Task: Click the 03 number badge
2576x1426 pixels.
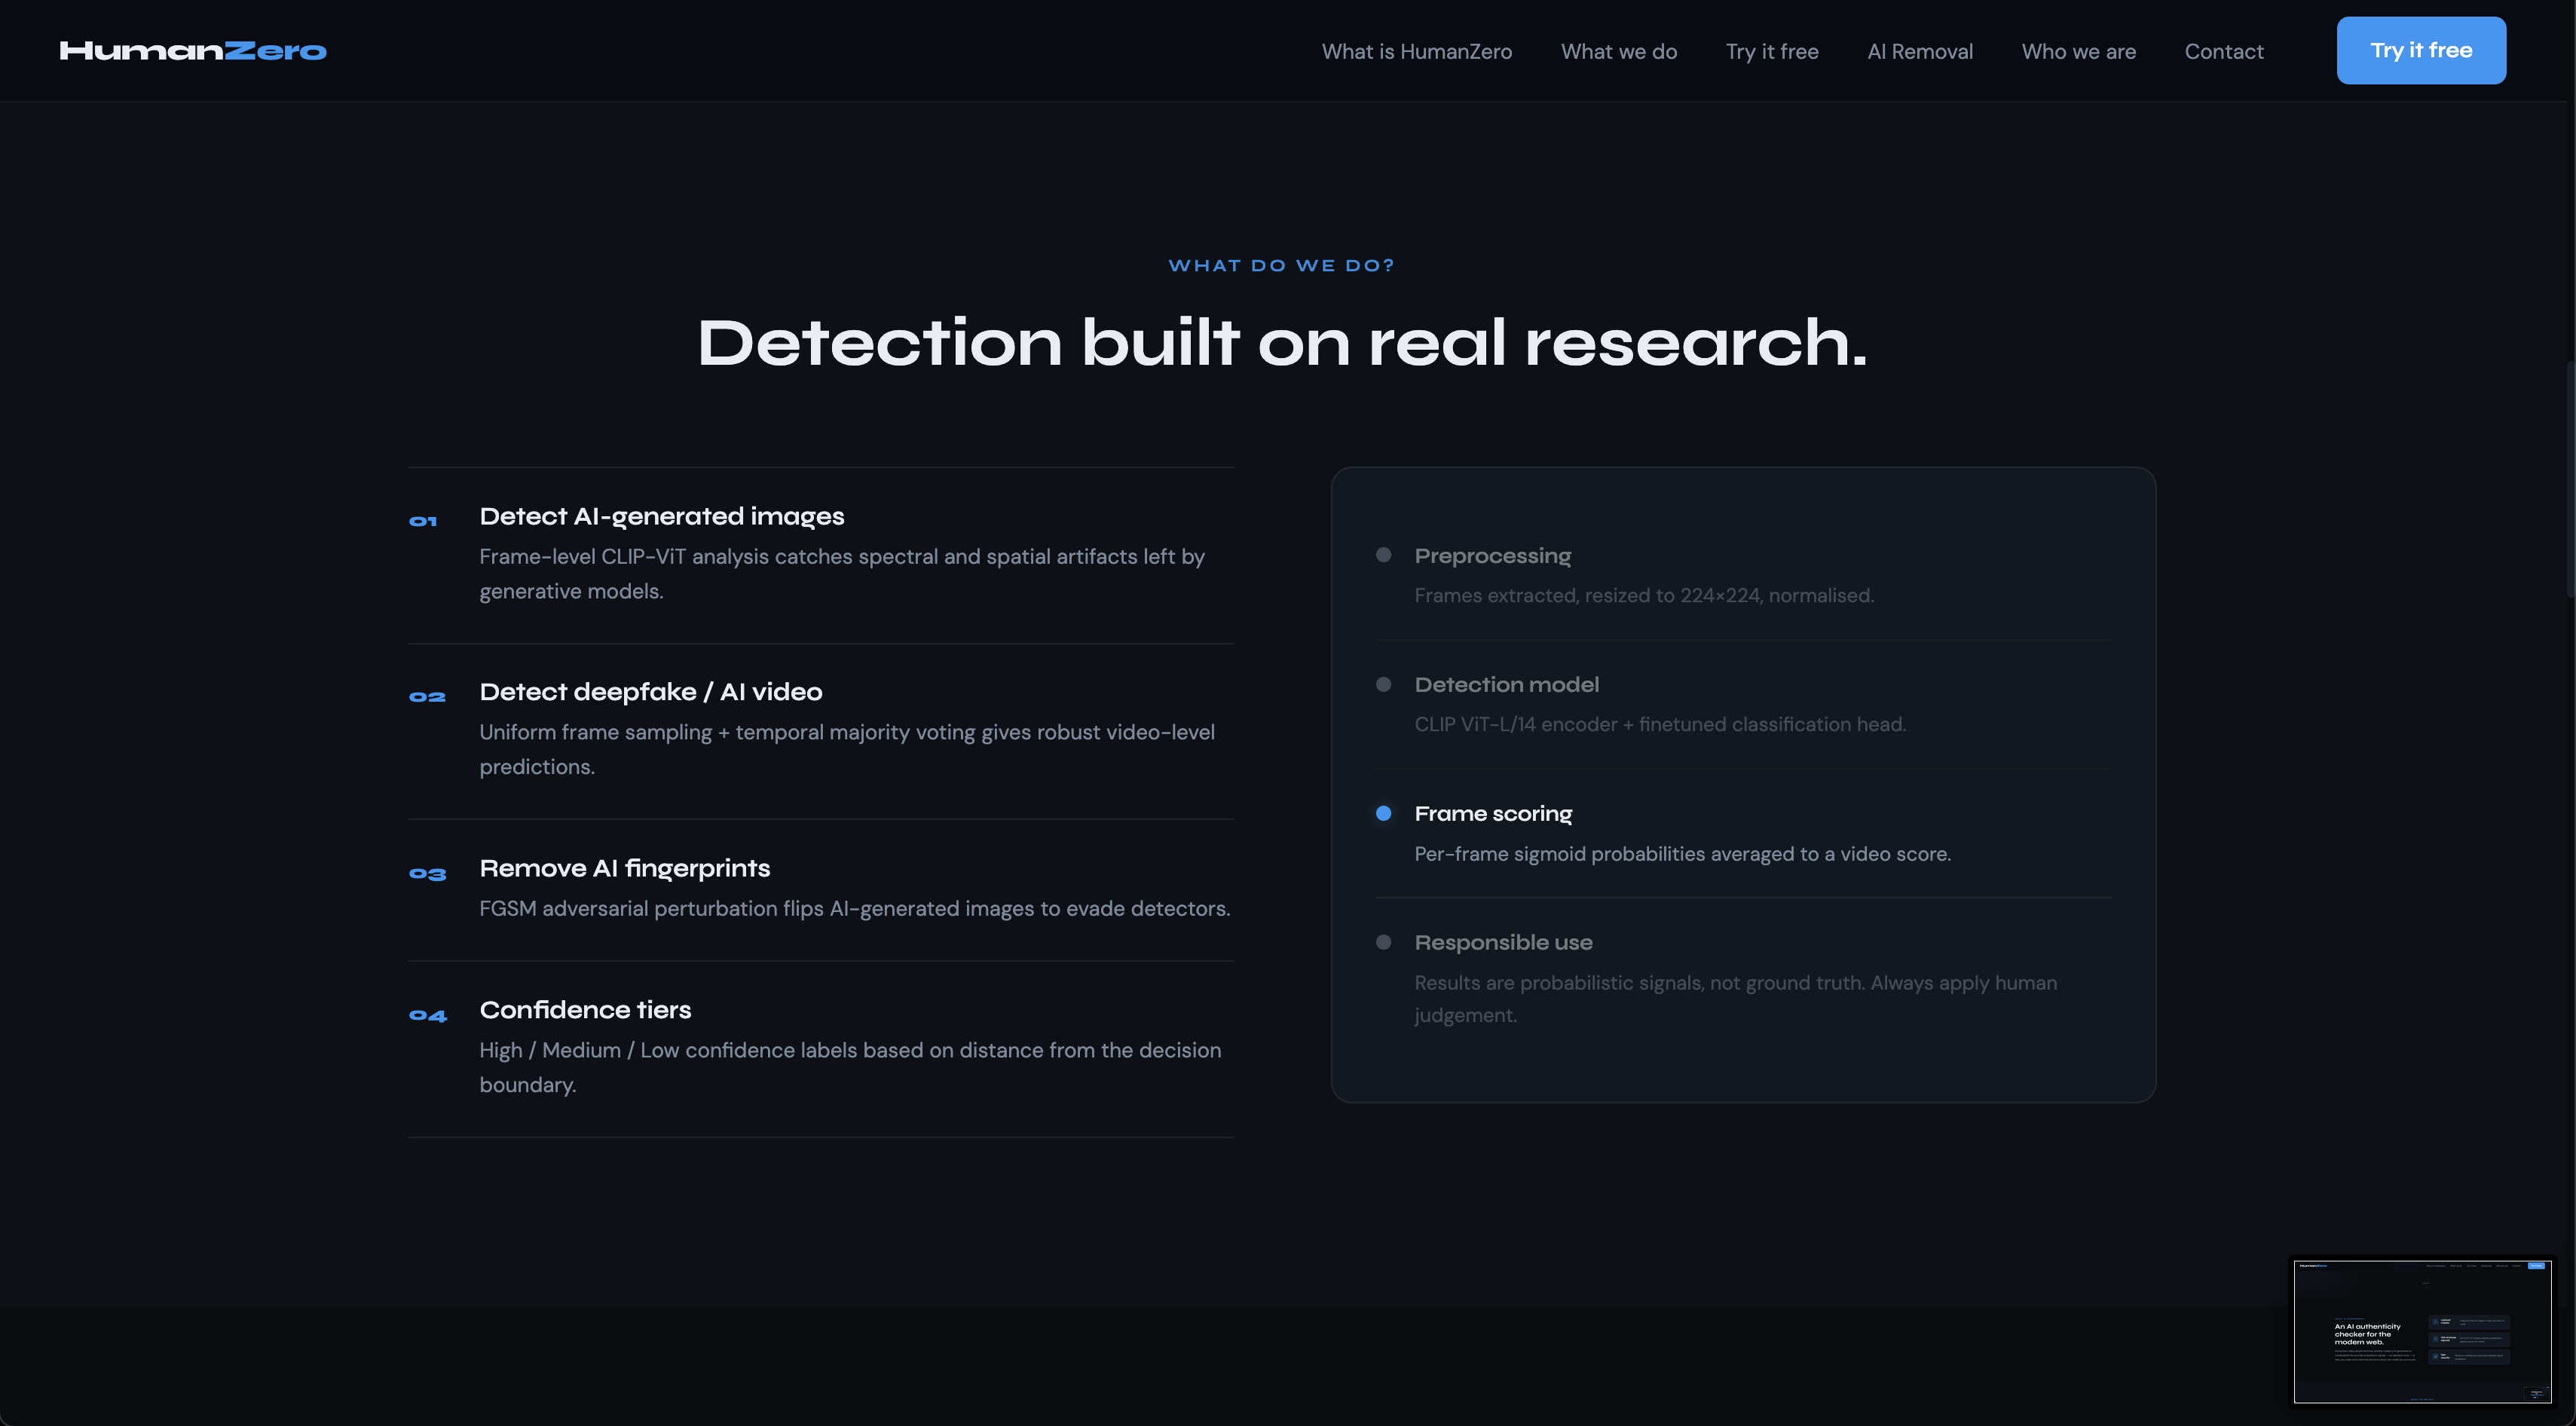Action: tap(427, 874)
